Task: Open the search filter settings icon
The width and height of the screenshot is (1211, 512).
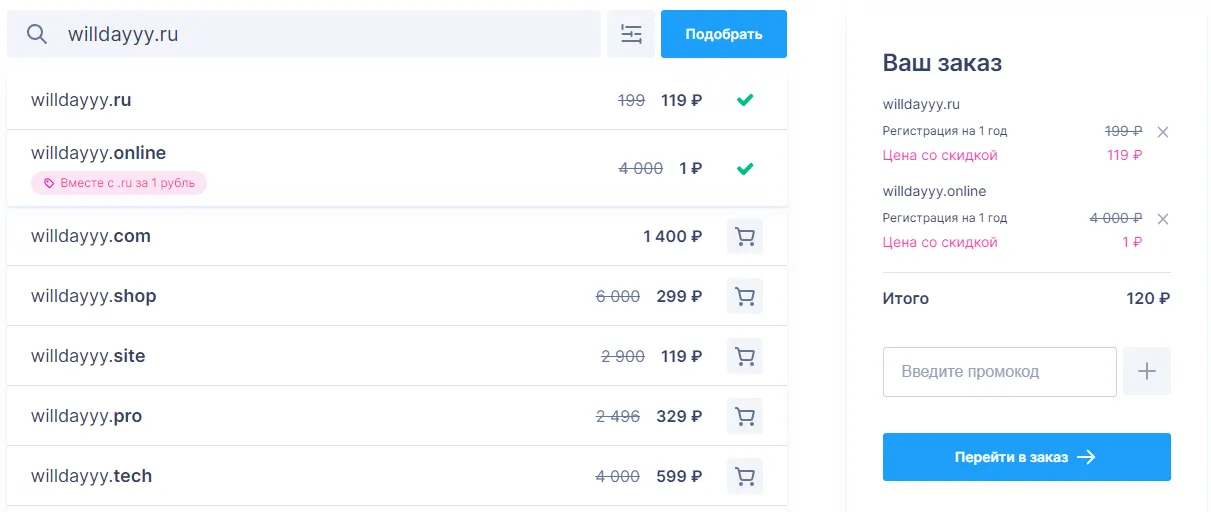Action: click(x=631, y=34)
